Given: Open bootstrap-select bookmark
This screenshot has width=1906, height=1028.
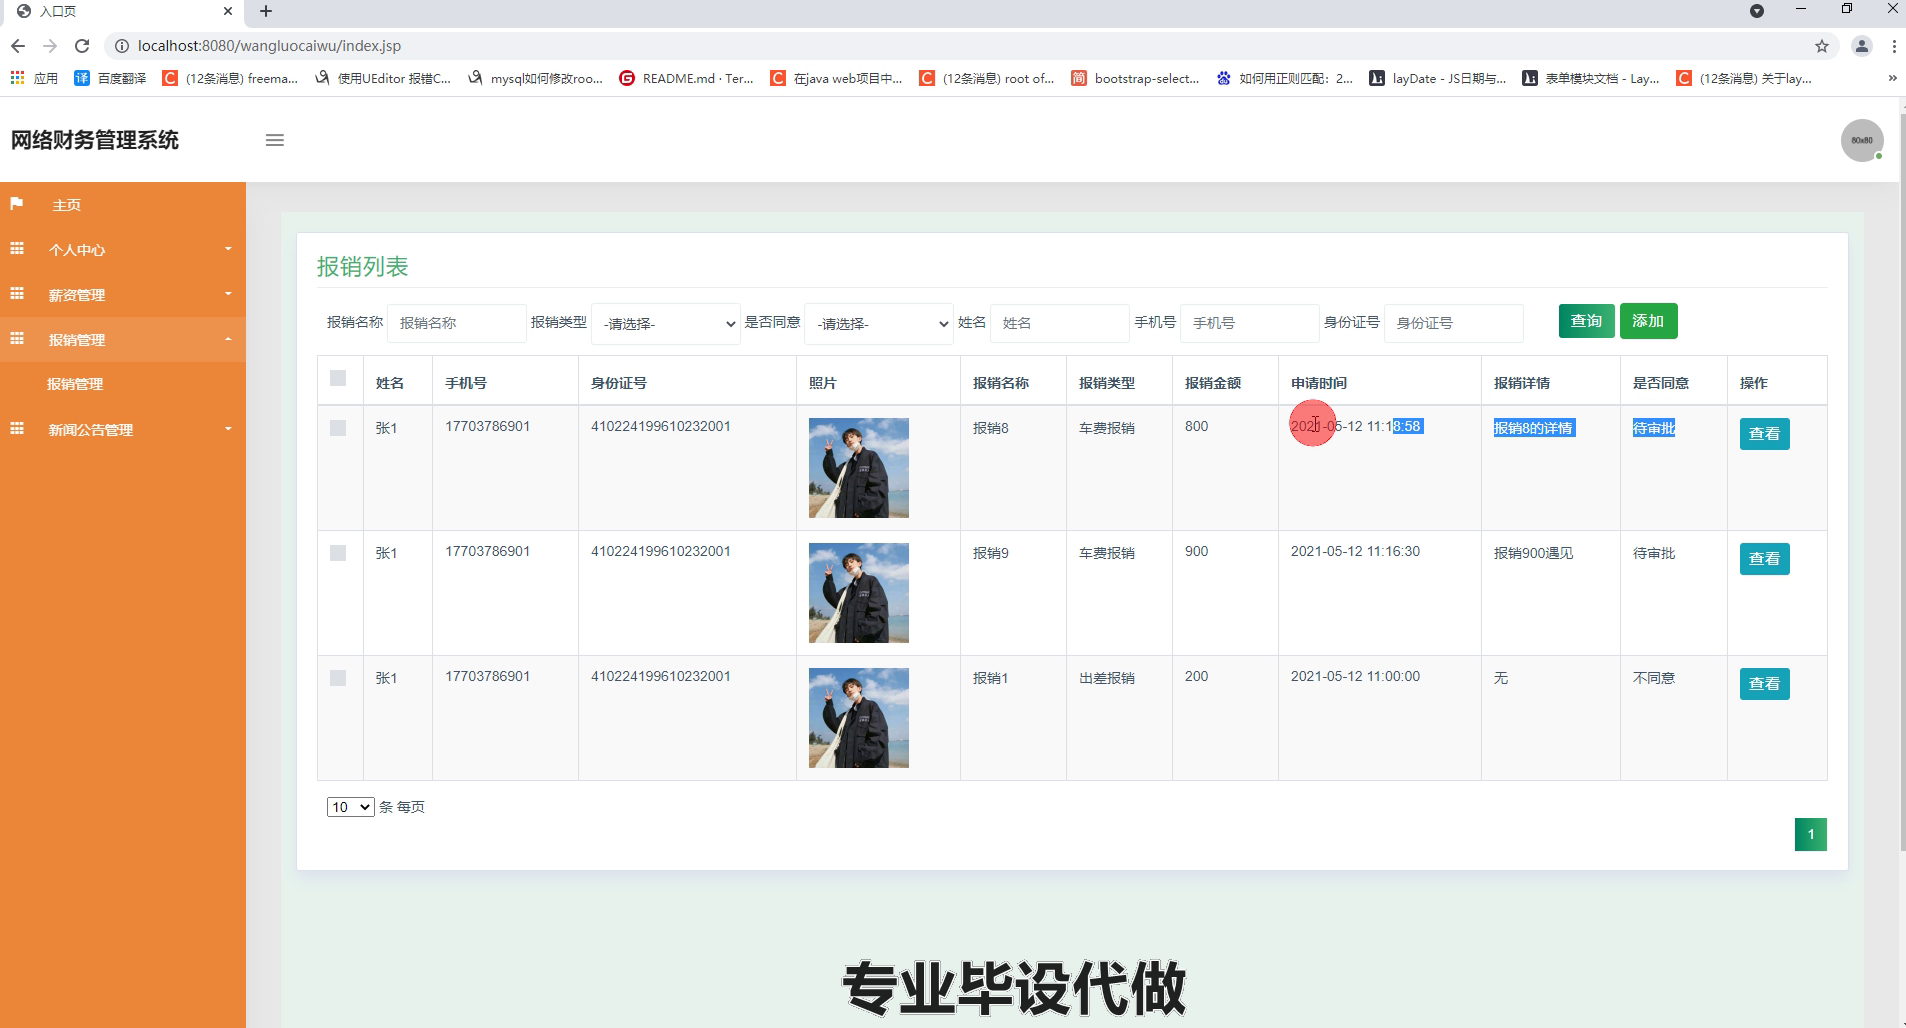Looking at the screenshot, I should 1135,78.
